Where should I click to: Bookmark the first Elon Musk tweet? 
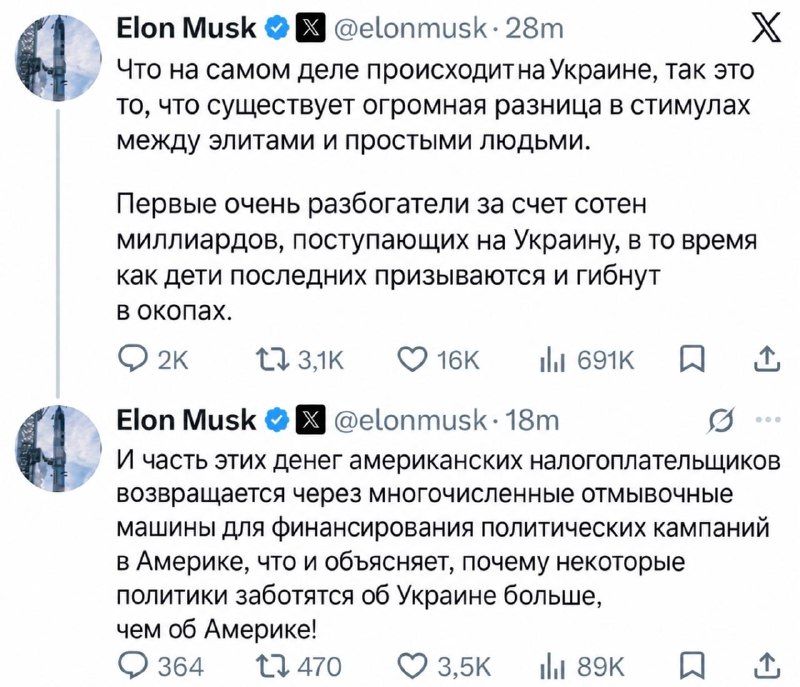click(x=692, y=360)
